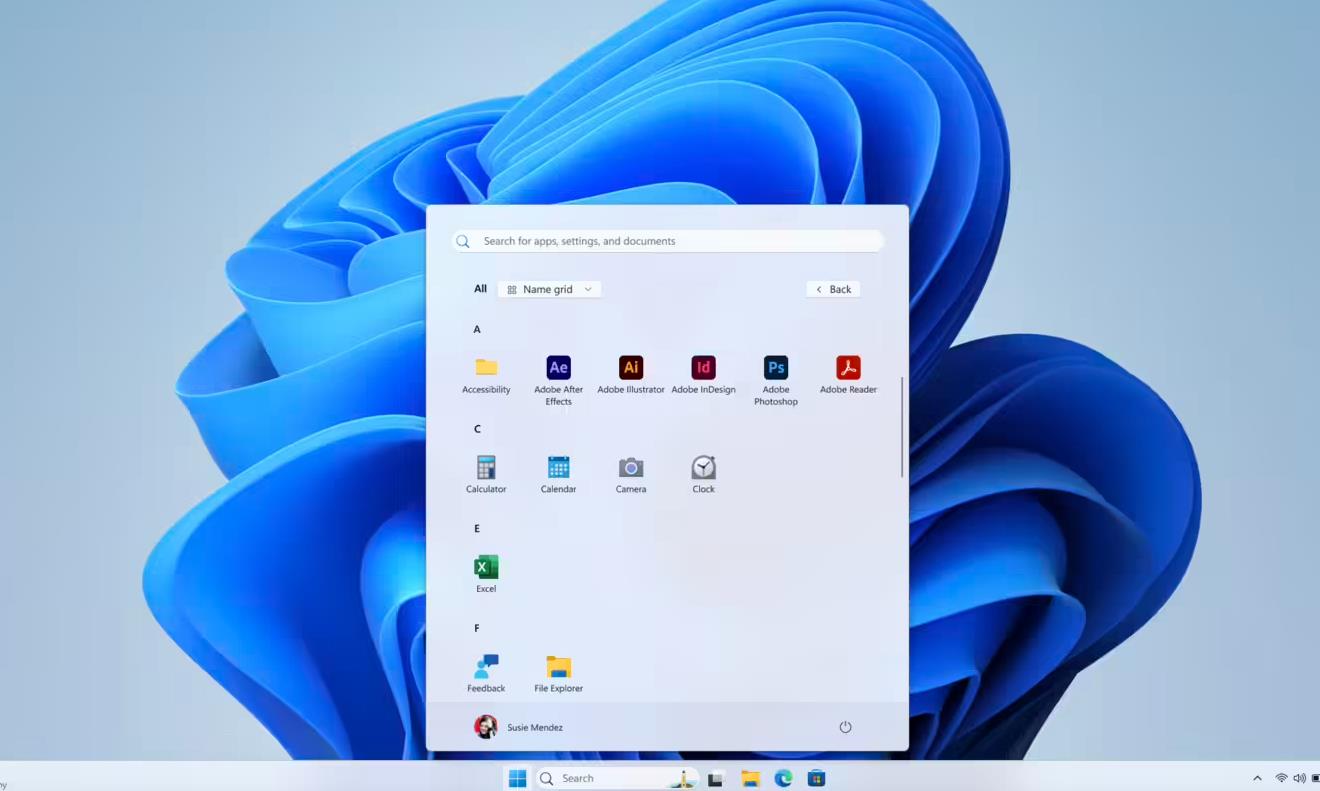
Task: Launch Adobe After Effects
Action: [558, 380]
